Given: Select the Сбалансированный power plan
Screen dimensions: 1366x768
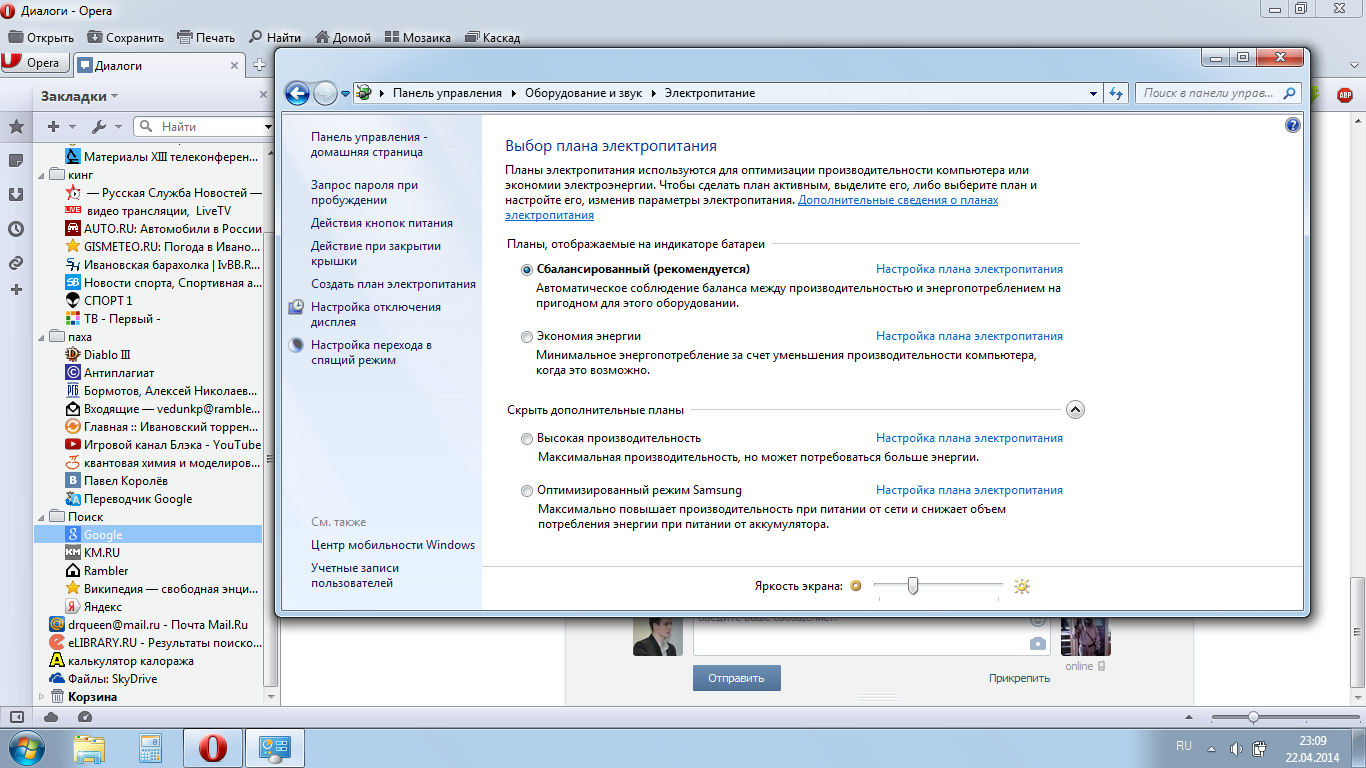Looking at the screenshot, I should [x=527, y=270].
